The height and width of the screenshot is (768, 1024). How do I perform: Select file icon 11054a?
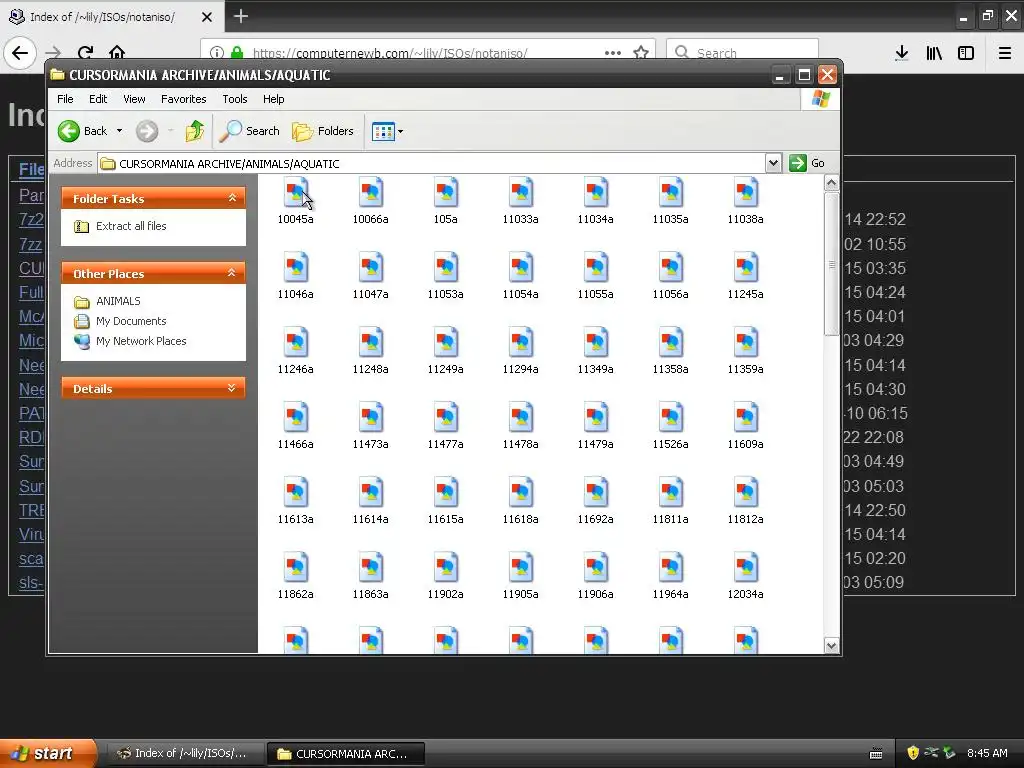pos(521,268)
